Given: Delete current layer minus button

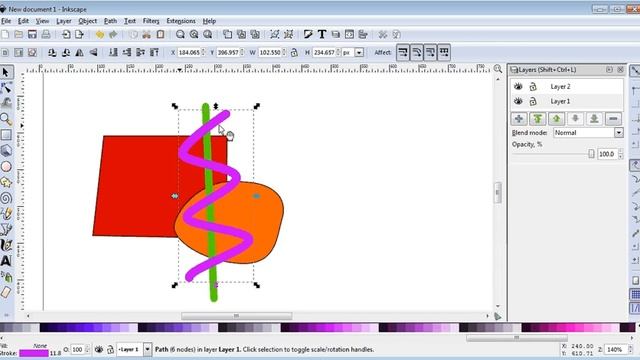Looking at the screenshot, I should pyautogui.click(x=613, y=119).
